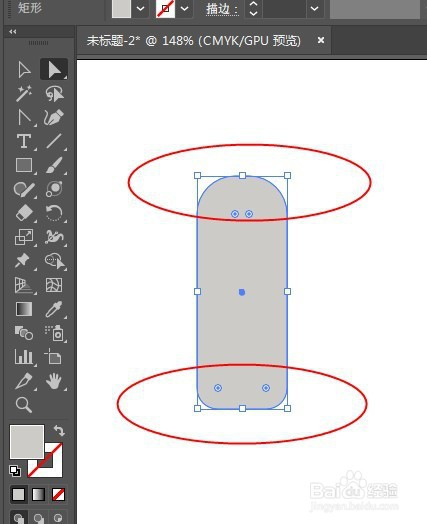Set paint mode to None
Screen dimensions: 427x524
click(58, 494)
